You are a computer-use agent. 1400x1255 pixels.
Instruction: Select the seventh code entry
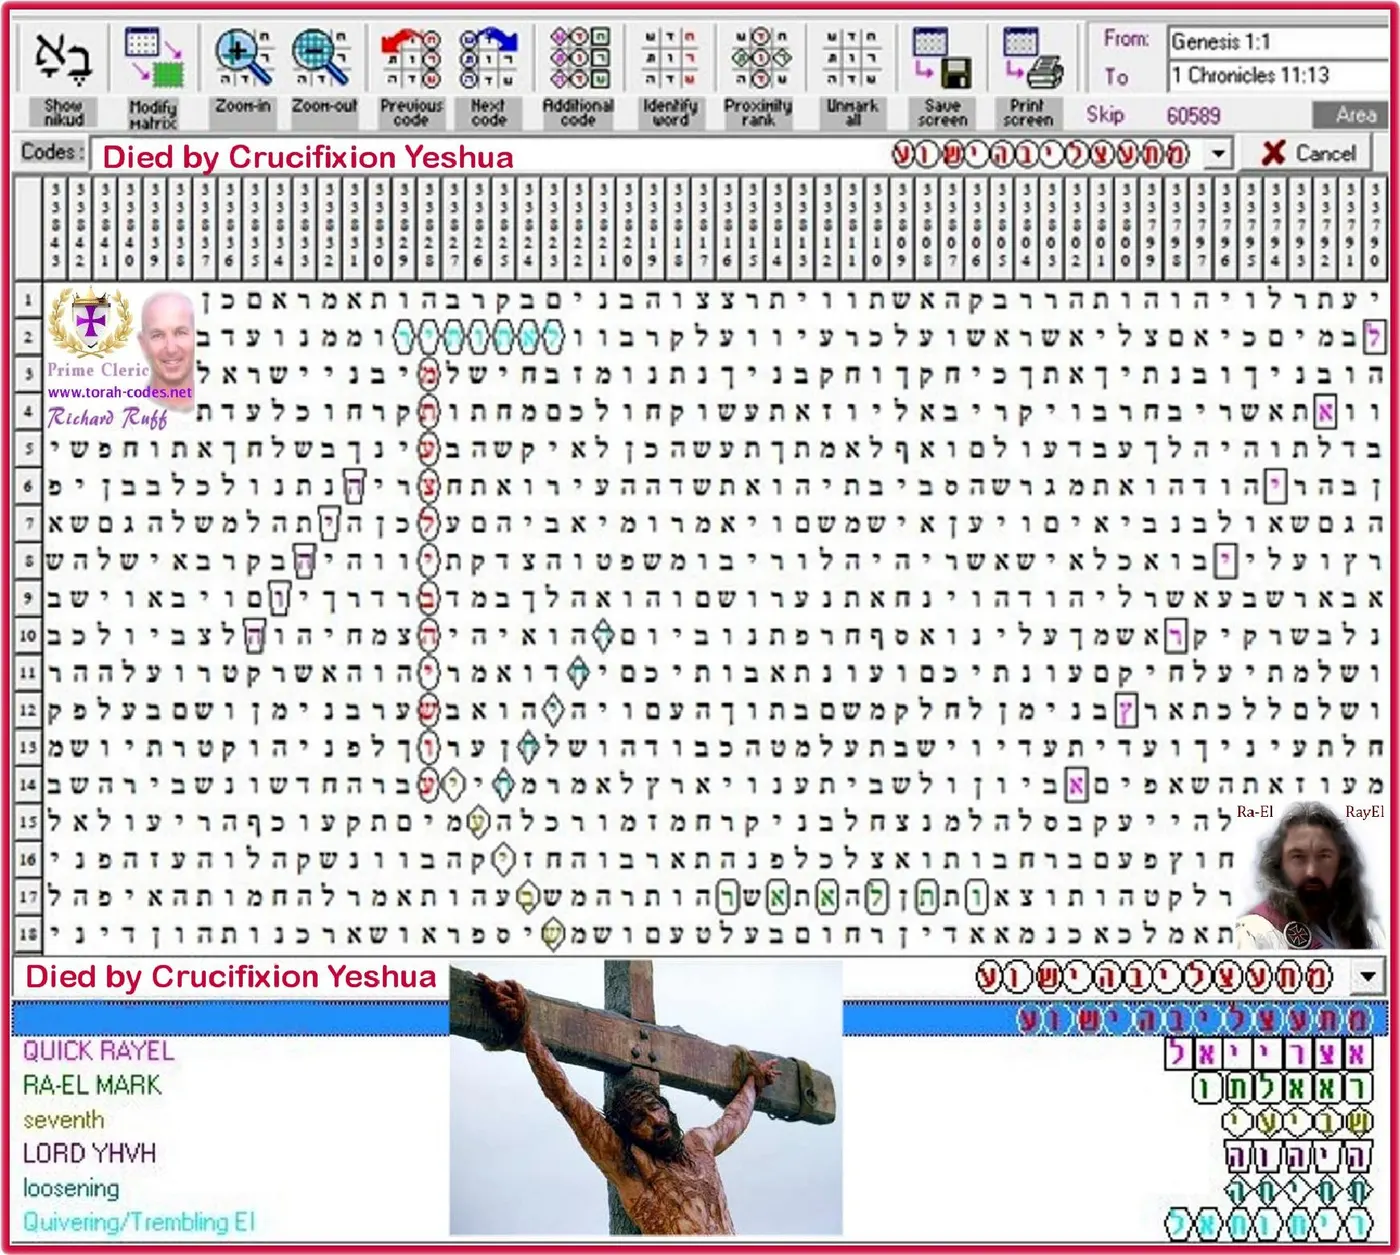coord(63,1120)
